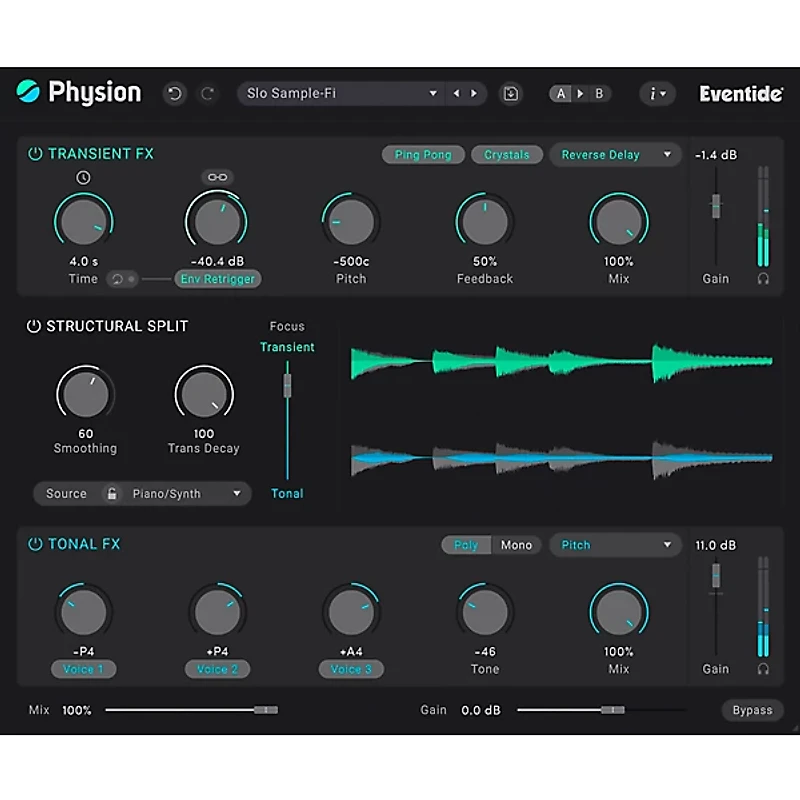Click the link icon above threshold knob
This screenshot has width=800, height=800.
click(217, 177)
